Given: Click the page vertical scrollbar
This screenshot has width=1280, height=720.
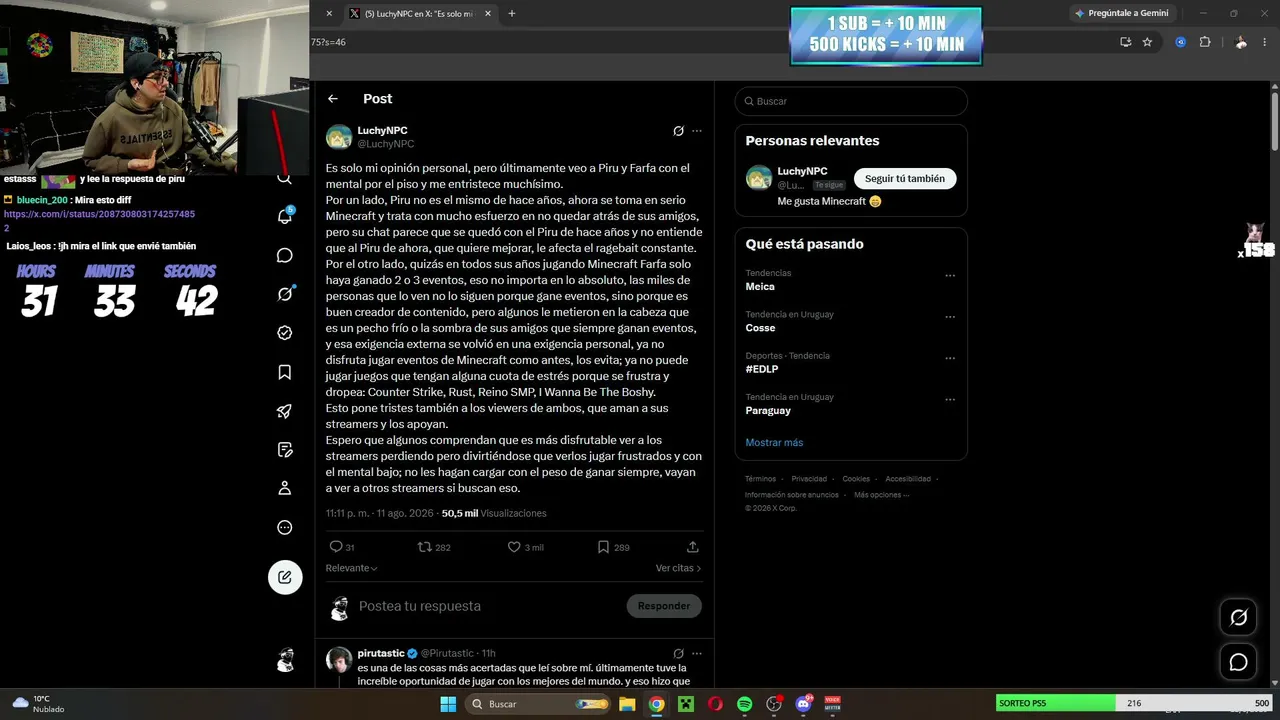Looking at the screenshot, I should [x=1275, y=120].
